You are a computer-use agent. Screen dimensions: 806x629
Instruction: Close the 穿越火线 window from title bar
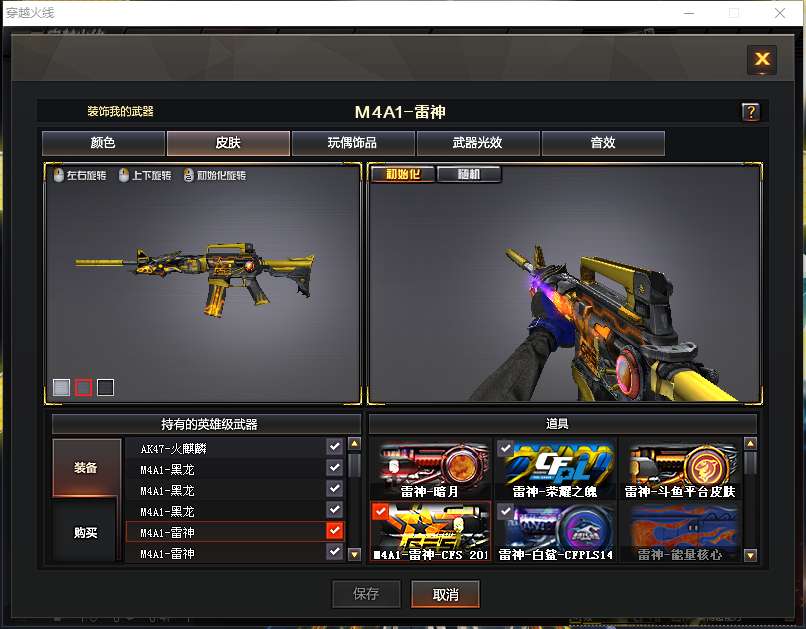pos(780,13)
